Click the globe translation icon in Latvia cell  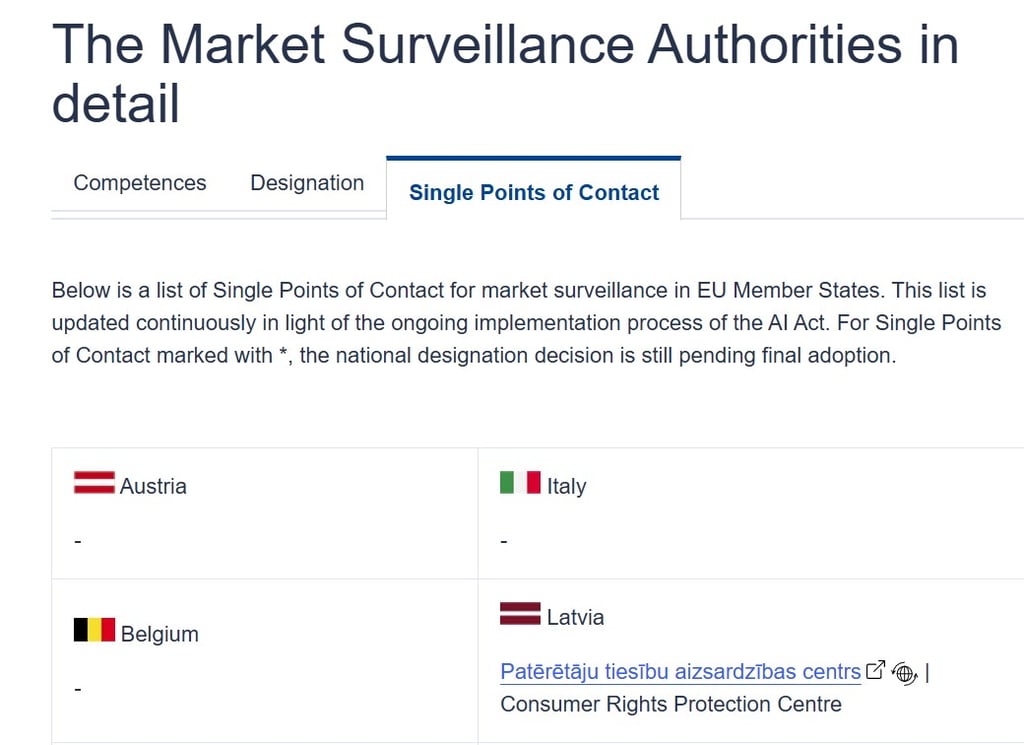(x=905, y=673)
